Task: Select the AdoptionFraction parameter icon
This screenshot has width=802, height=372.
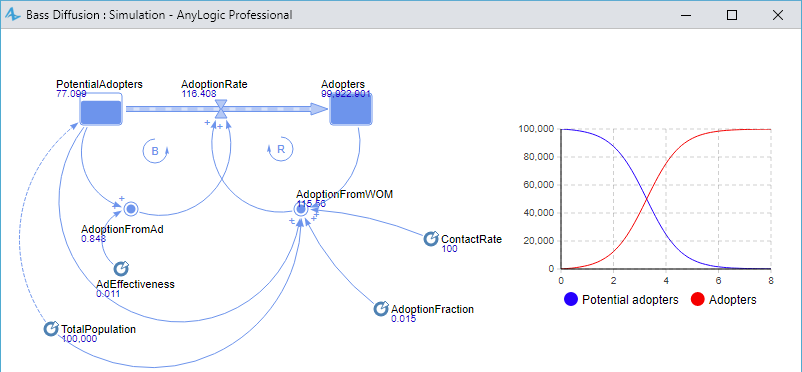Action: point(381,309)
